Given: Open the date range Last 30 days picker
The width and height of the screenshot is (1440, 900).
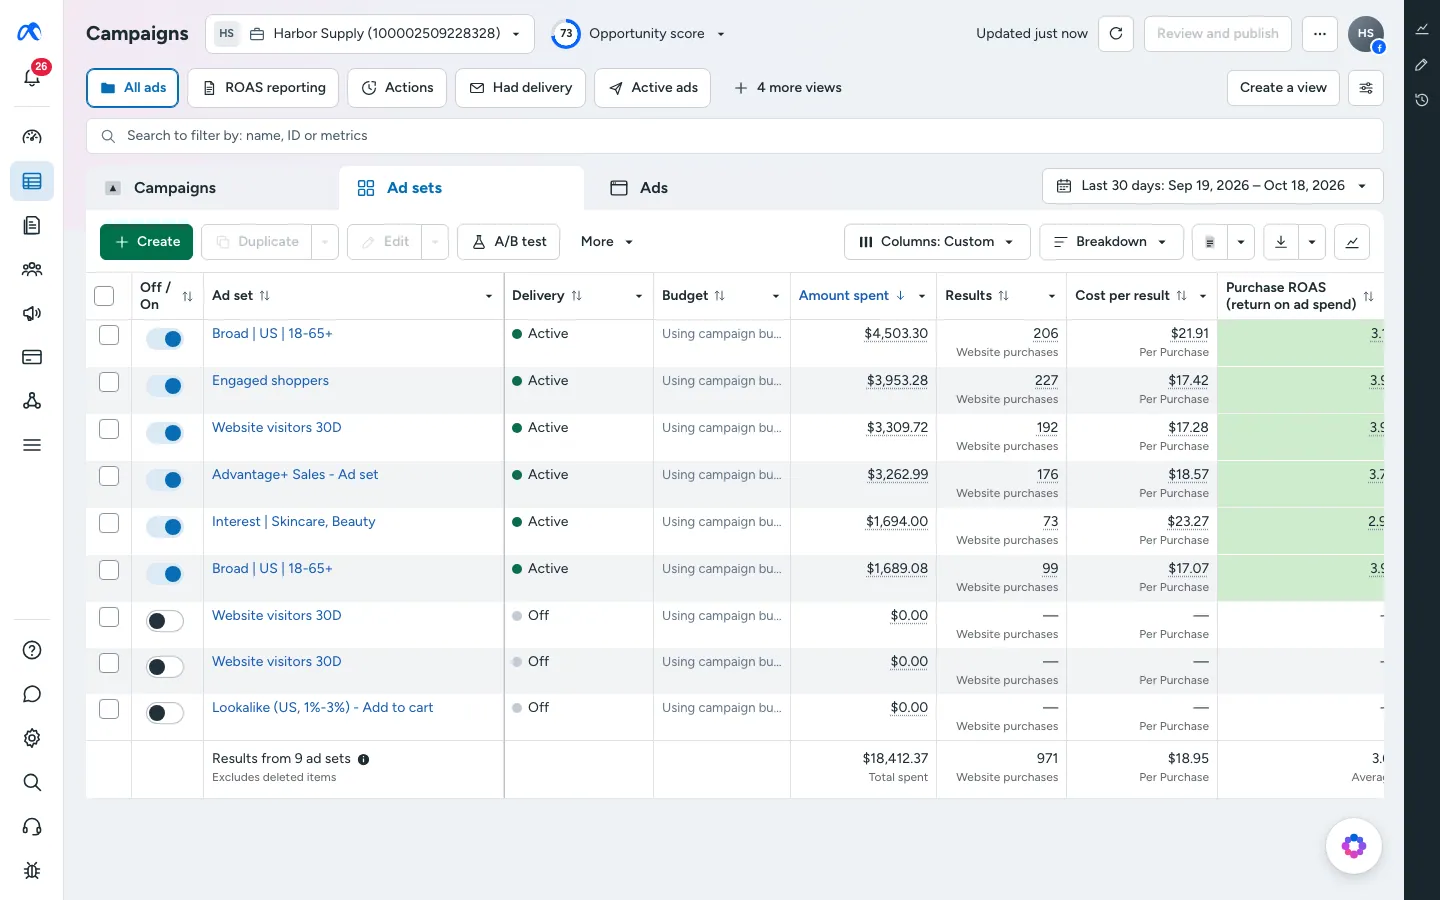Looking at the screenshot, I should [1213, 186].
